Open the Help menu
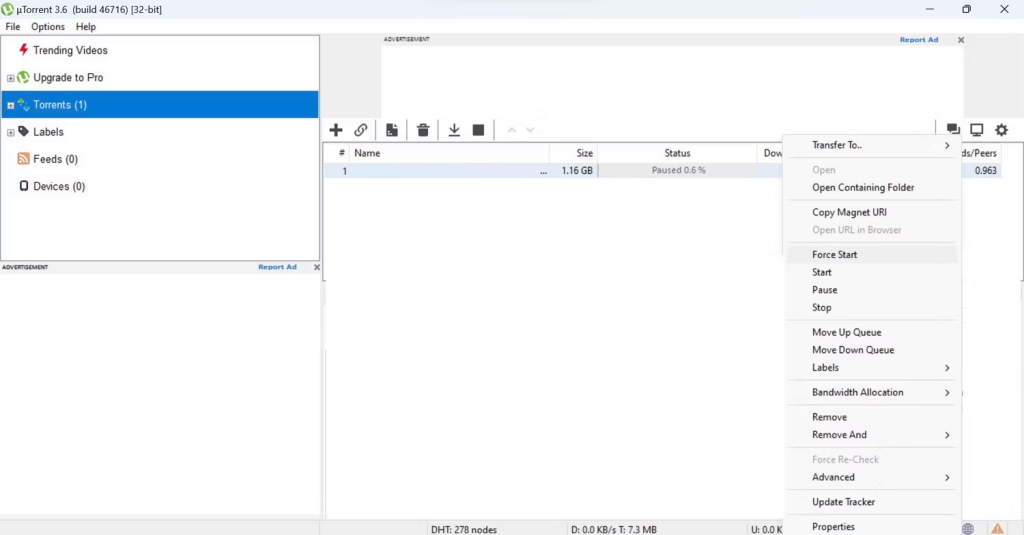 click(x=86, y=27)
